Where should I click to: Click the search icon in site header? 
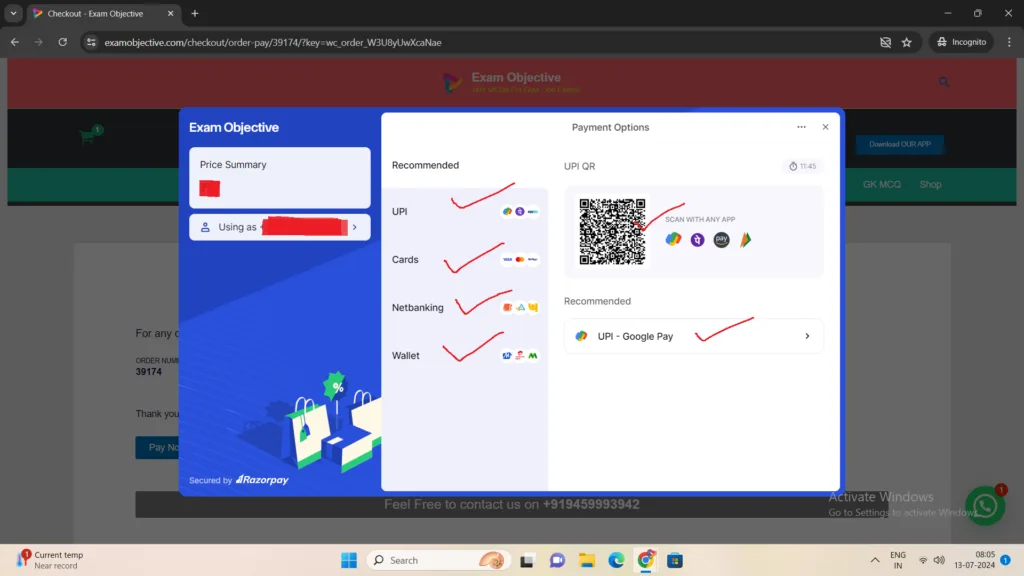tap(944, 82)
